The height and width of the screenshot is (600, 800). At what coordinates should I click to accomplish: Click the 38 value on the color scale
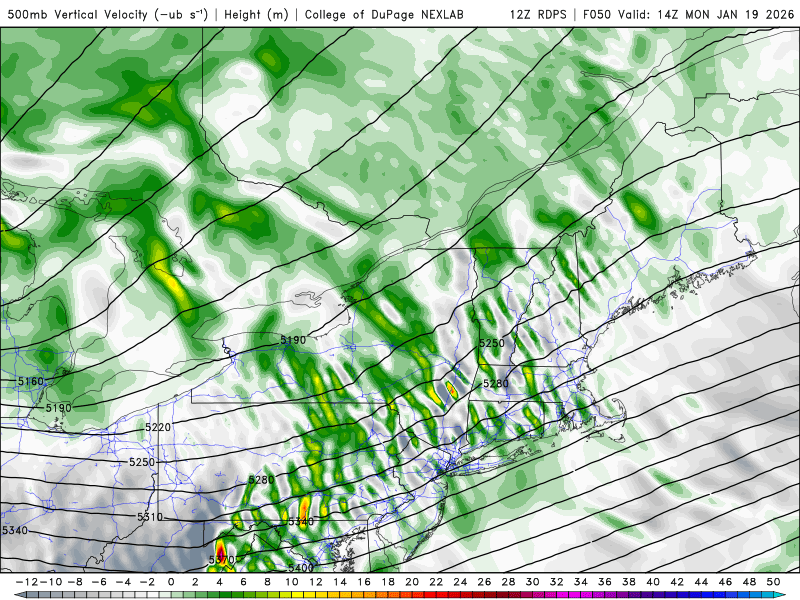(x=629, y=582)
